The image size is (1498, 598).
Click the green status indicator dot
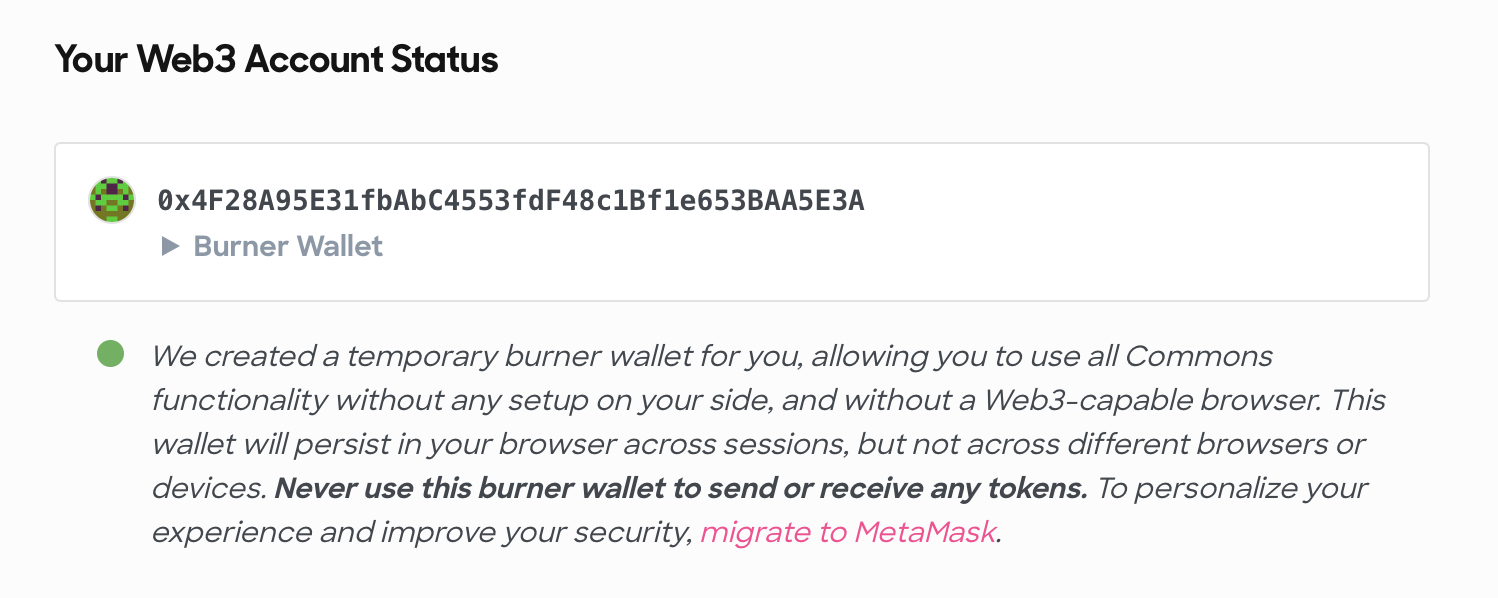pyautogui.click(x=110, y=354)
